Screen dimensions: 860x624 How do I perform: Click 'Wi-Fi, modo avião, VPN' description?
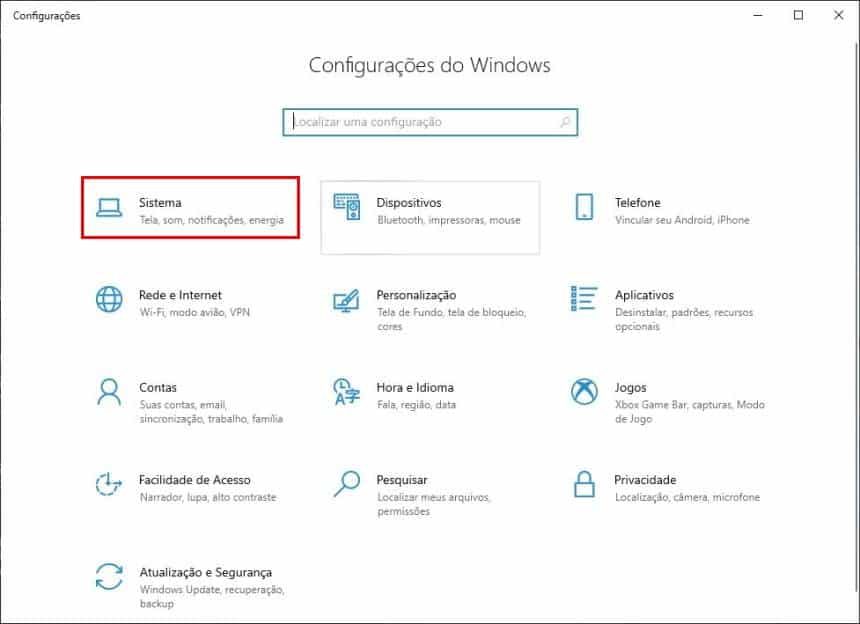tap(195, 312)
